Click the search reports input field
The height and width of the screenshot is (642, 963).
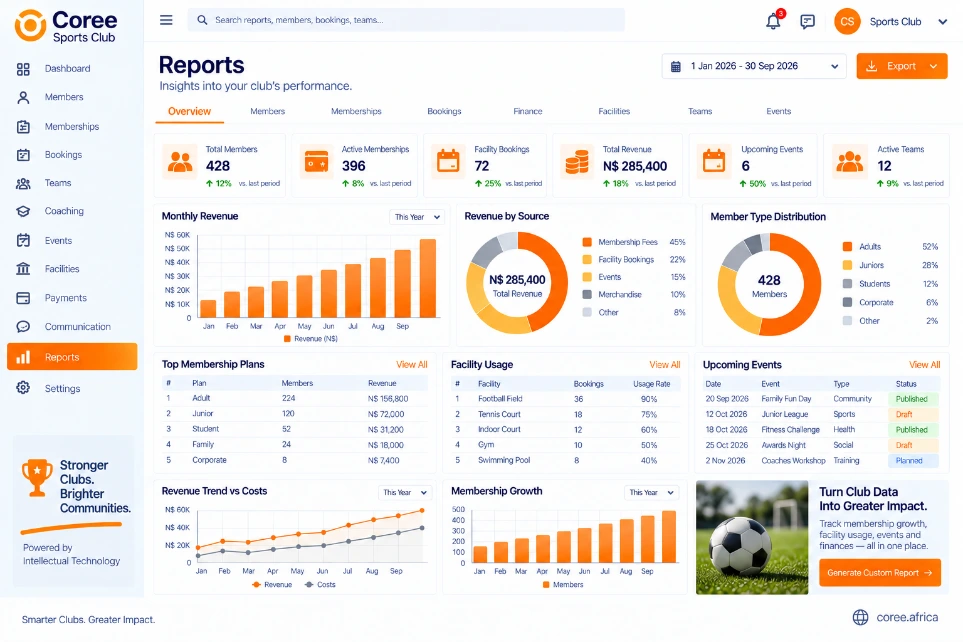pos(406,20)
